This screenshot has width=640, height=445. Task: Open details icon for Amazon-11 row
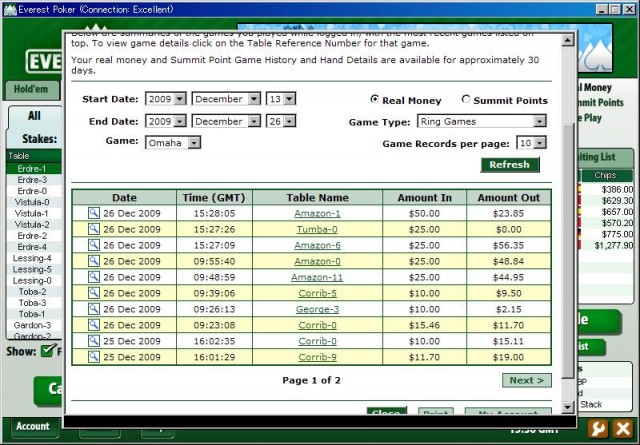[94, 277]
